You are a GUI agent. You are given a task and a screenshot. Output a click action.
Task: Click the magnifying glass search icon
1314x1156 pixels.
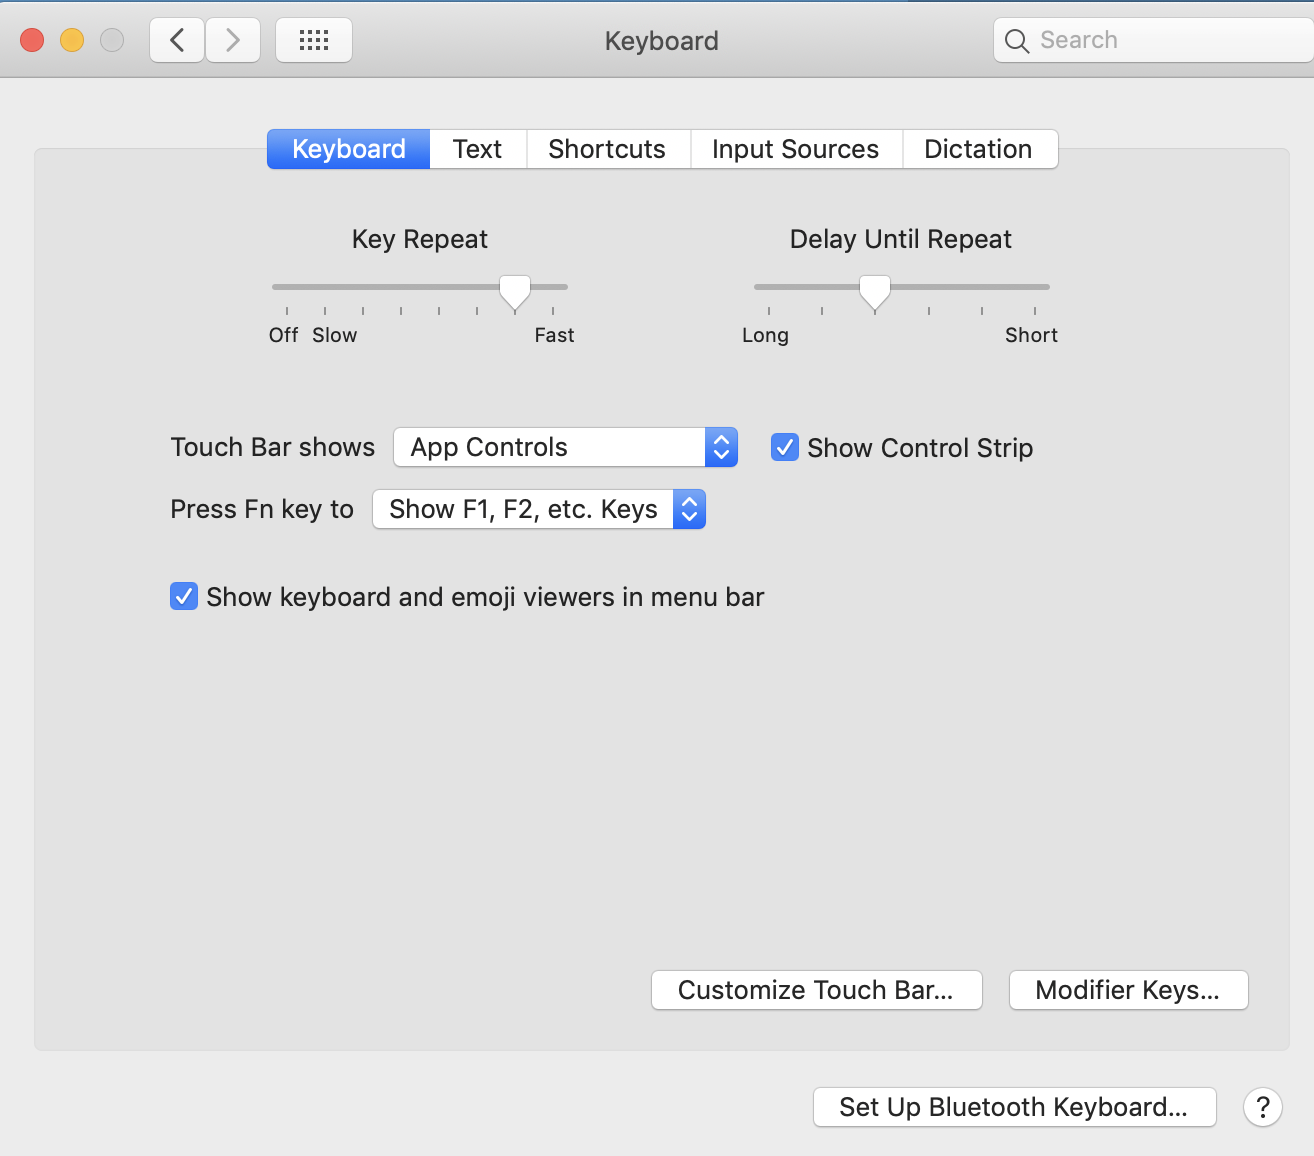[x=1017, y=41]
